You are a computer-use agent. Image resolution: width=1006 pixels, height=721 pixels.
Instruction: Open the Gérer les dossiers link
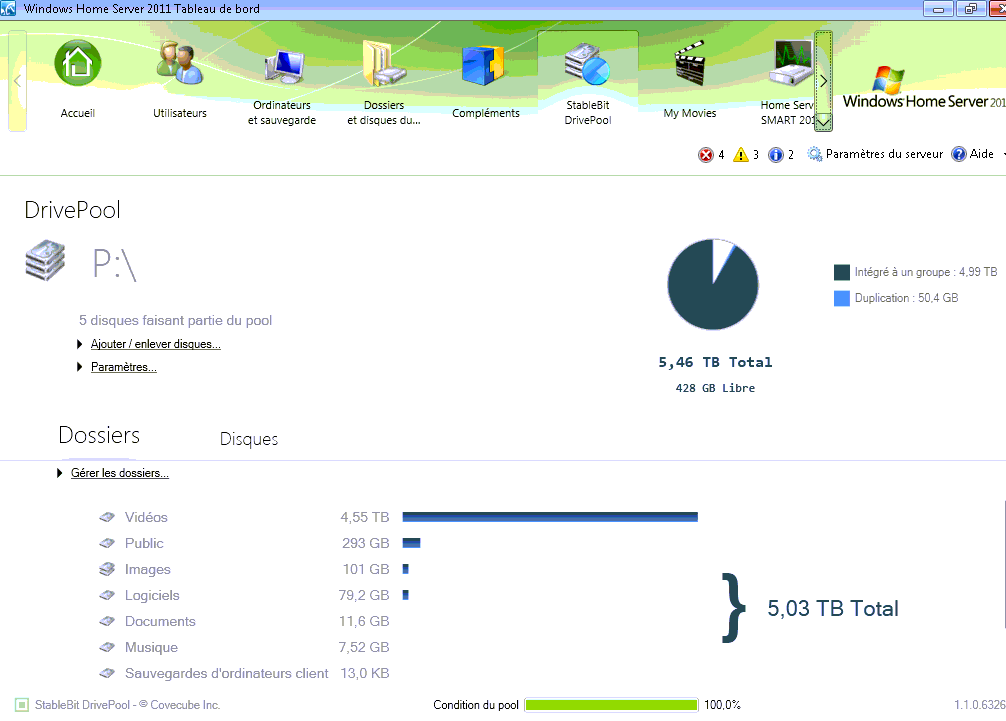point(120,473)
